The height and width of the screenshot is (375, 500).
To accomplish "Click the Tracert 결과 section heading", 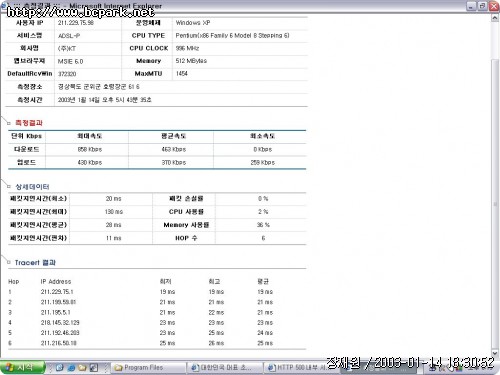I will 35,263.
